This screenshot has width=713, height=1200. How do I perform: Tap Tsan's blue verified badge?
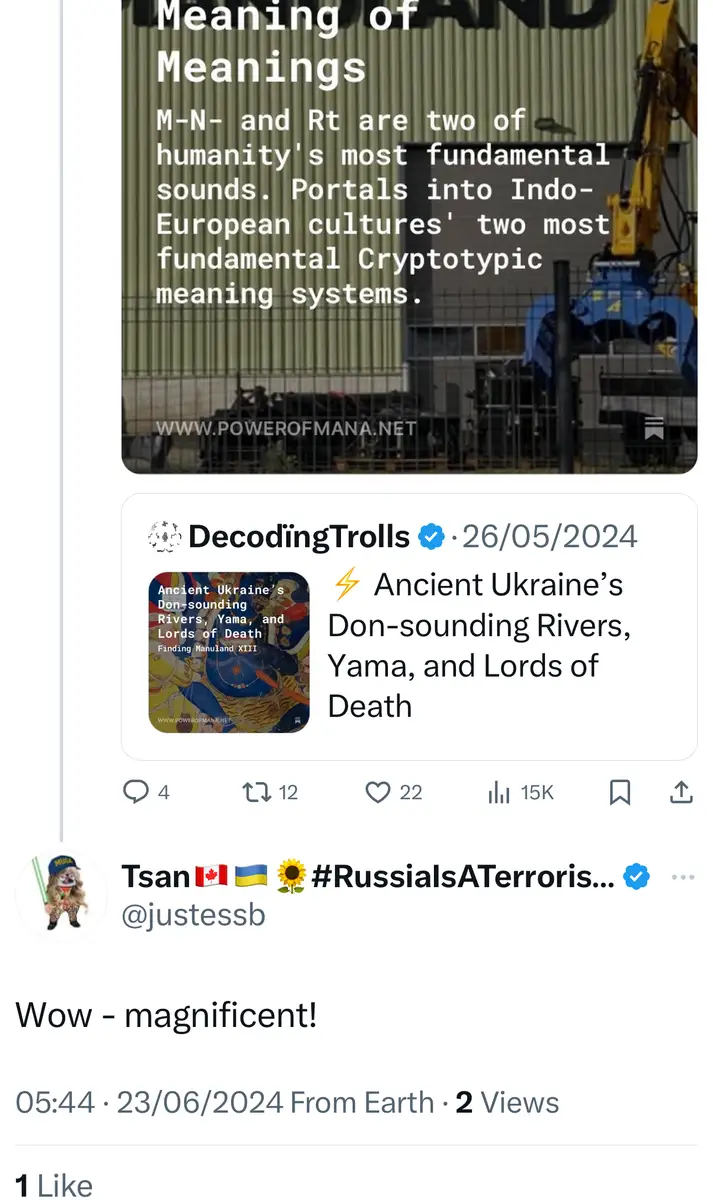(x=636, y=877)
